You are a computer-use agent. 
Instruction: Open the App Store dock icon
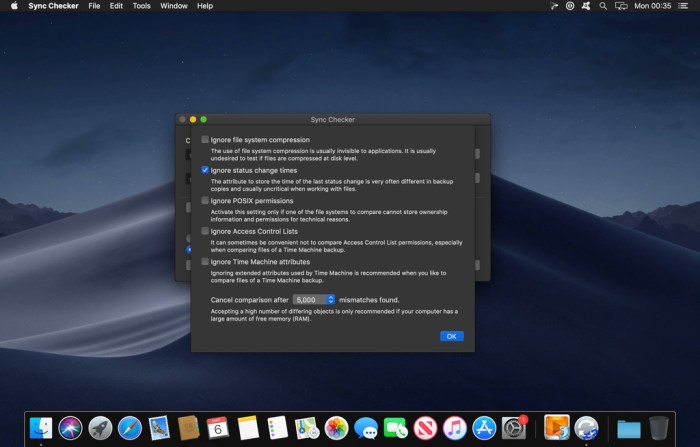coord(484,428)
